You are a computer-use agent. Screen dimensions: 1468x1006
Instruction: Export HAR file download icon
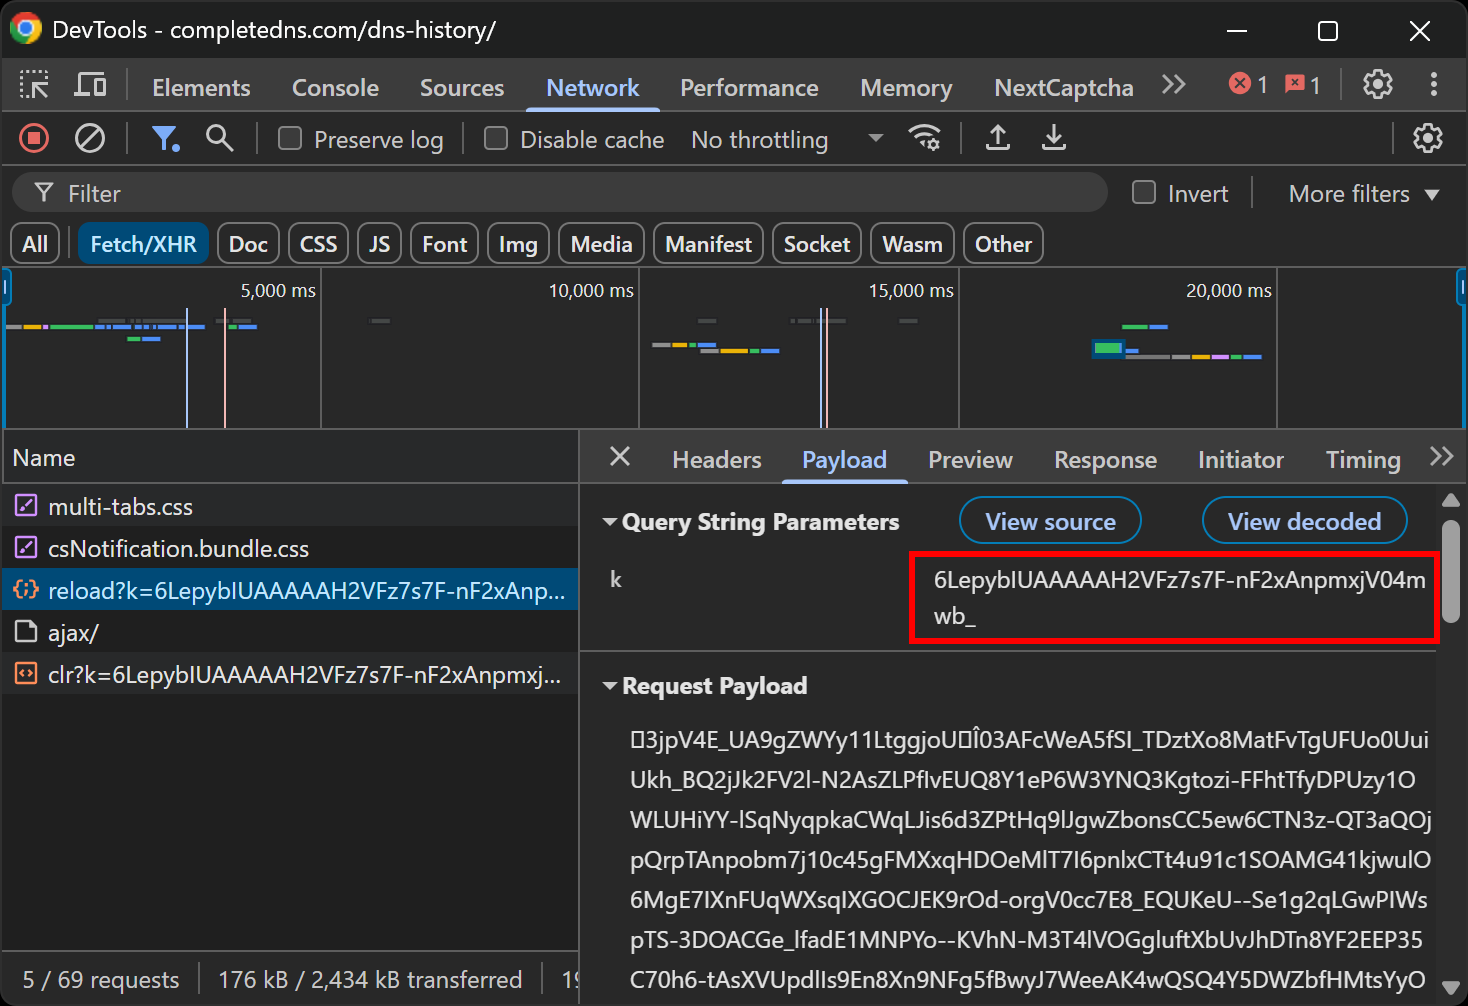point(1053,138)
